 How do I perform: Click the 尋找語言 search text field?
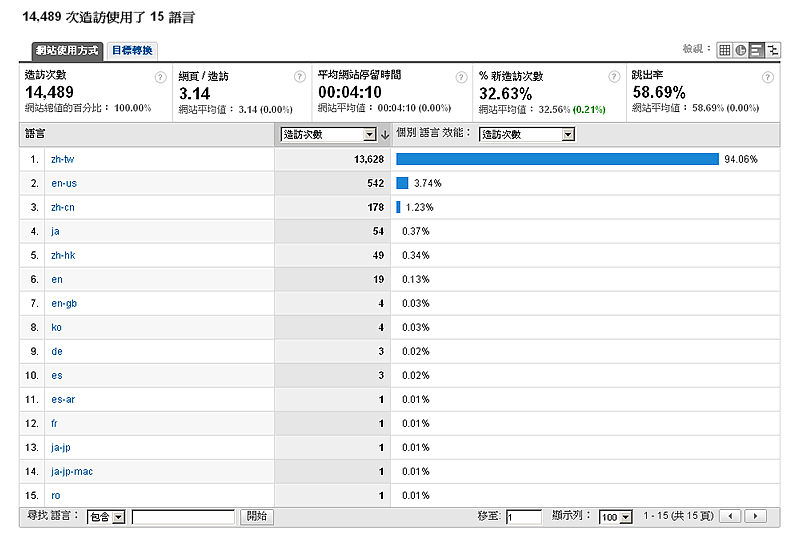click(183, 517)
